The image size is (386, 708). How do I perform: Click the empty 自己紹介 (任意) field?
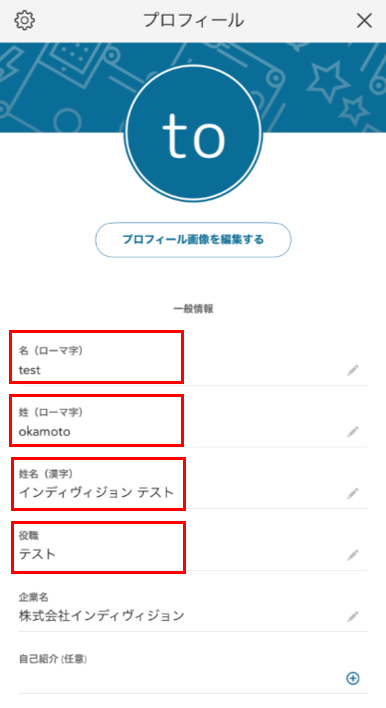(193, 673)
